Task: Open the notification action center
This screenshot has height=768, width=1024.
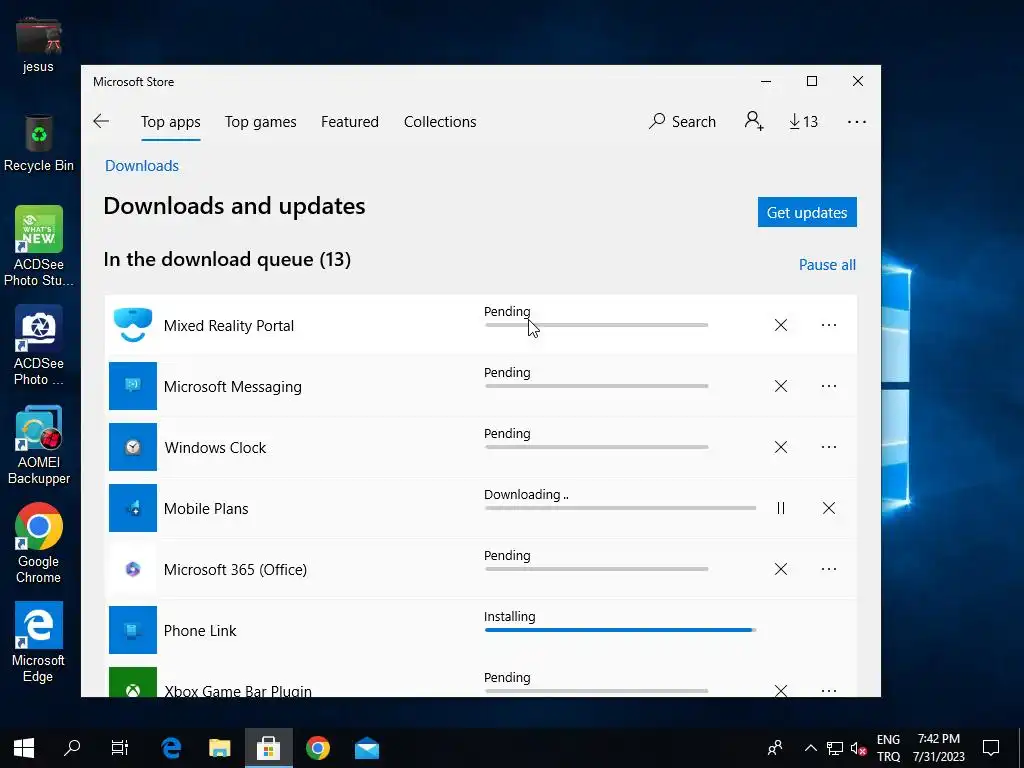Action: point(991,748)
